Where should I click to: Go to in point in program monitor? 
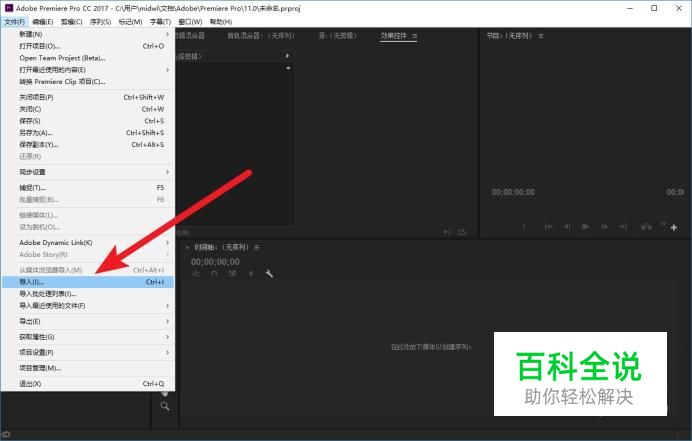tap(548, 226)
